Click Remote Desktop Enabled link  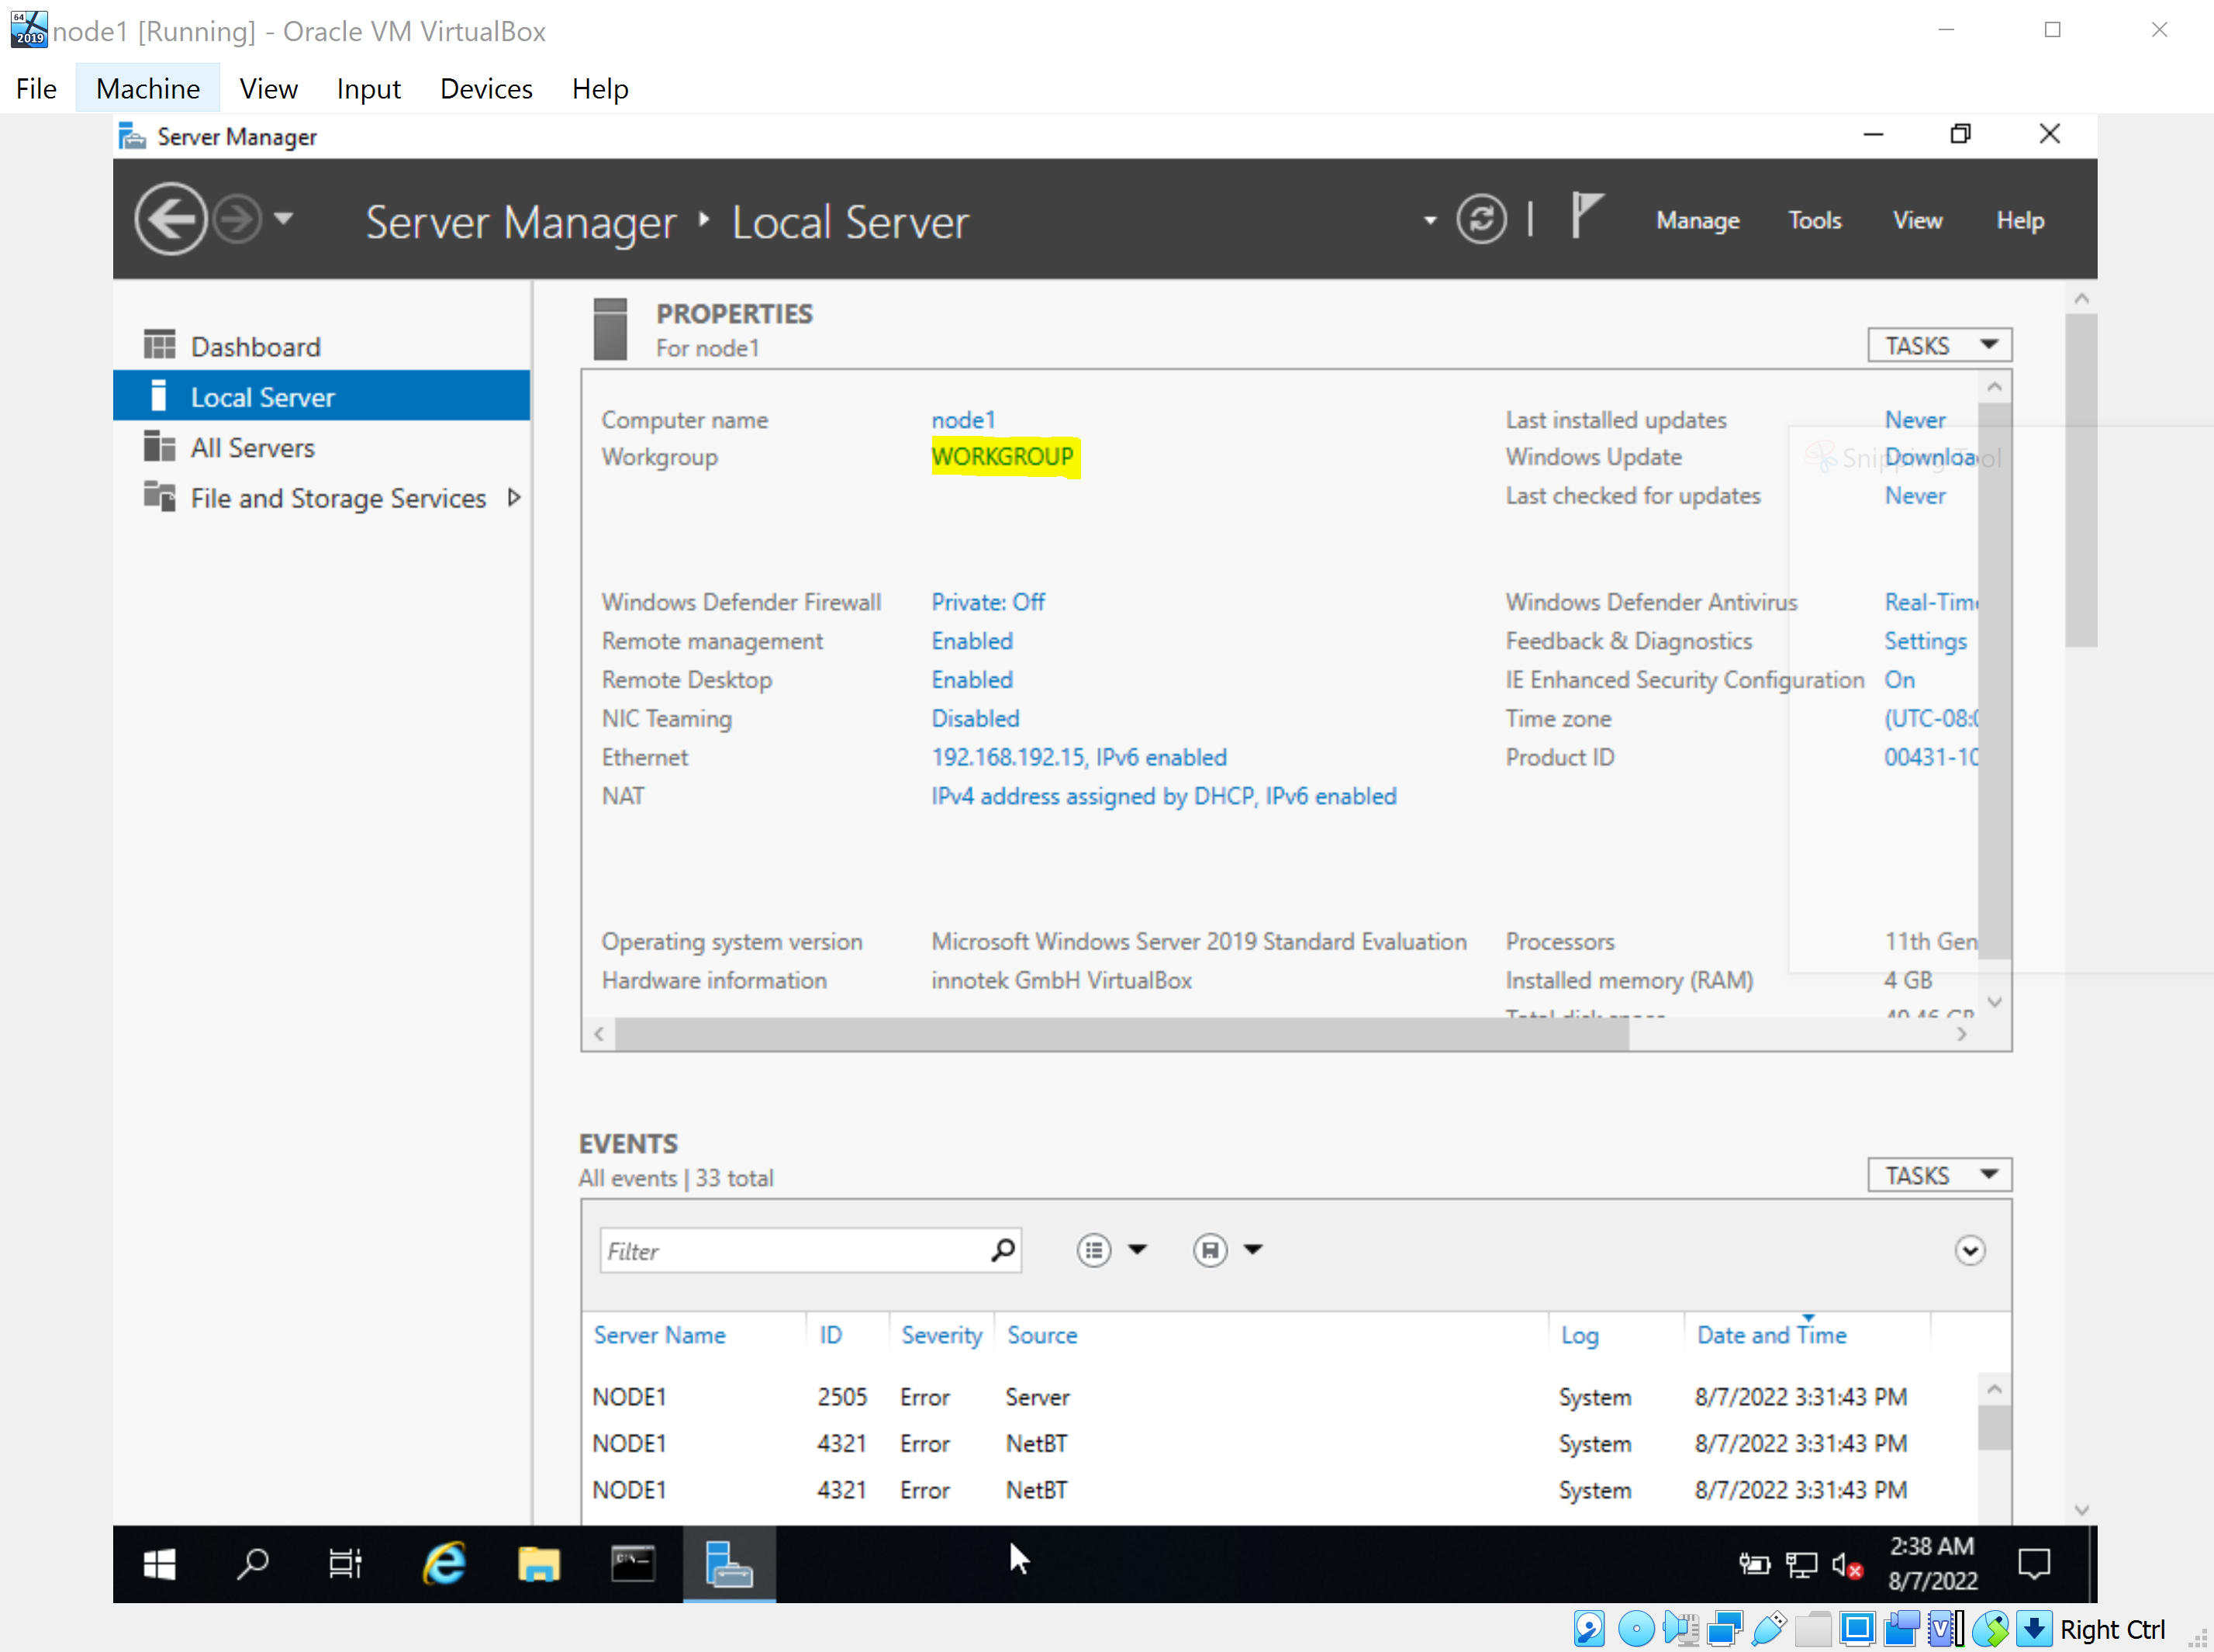pos(972,680)
